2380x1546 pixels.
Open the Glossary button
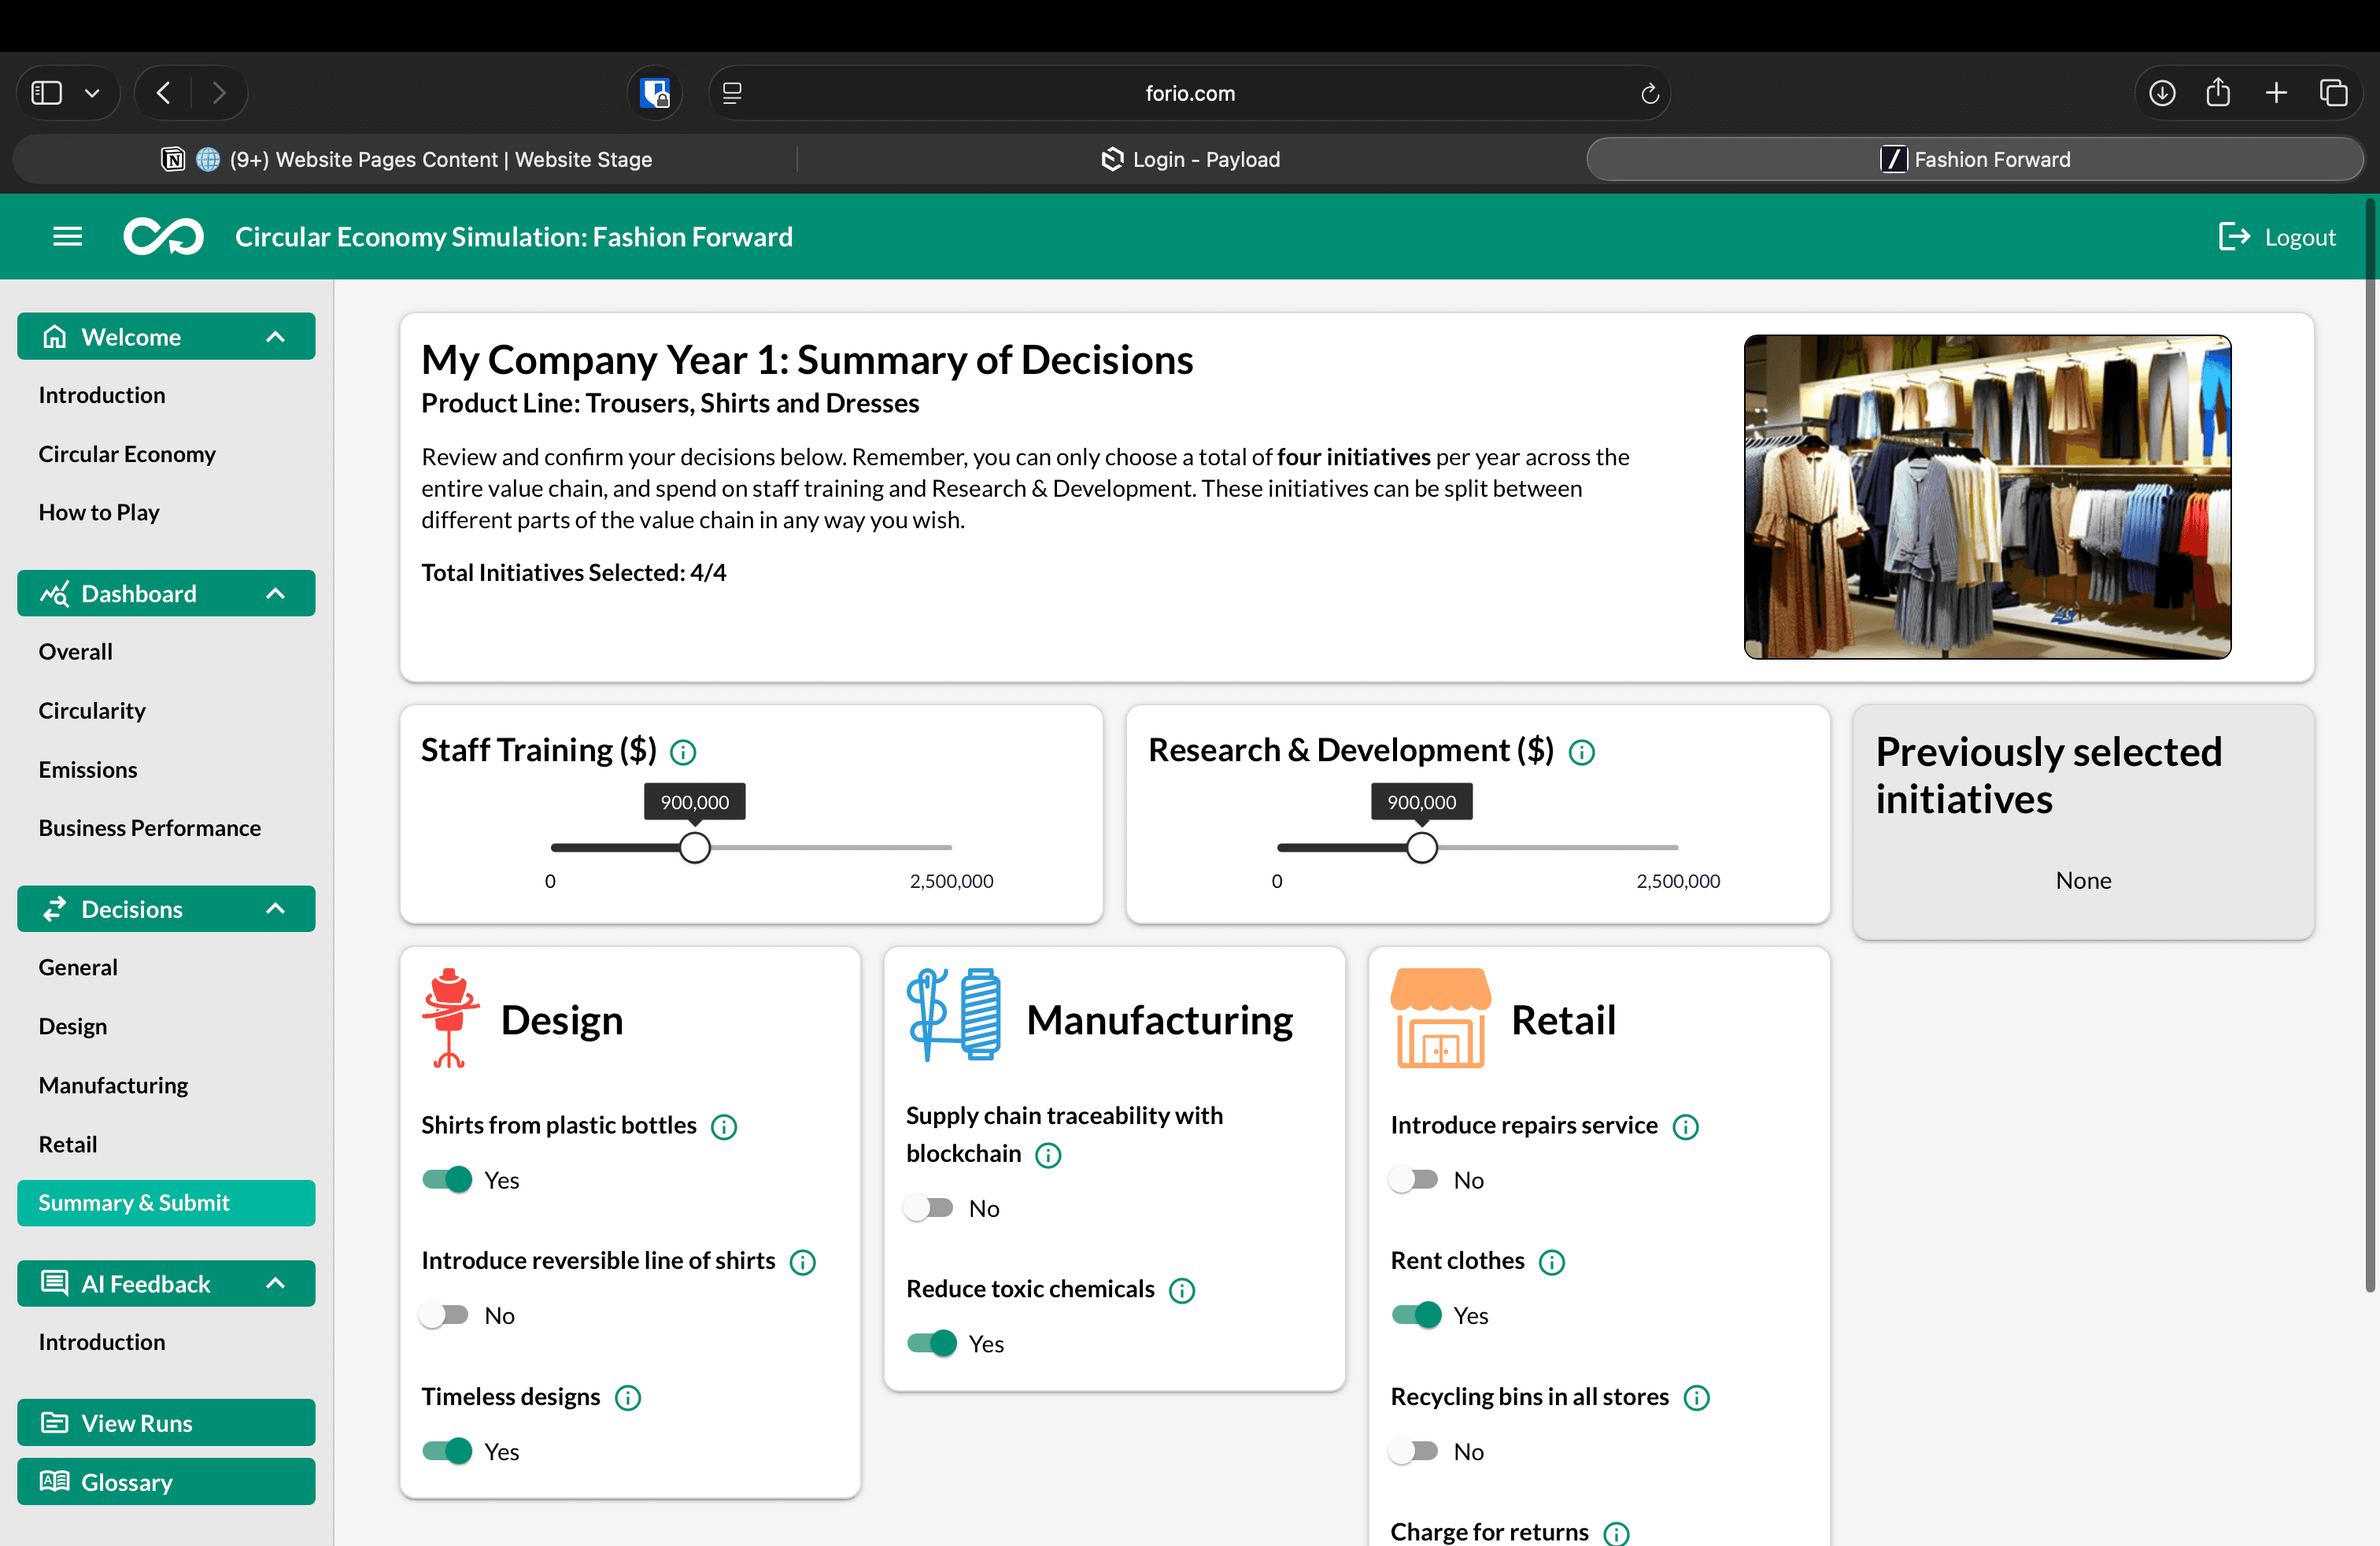click(x=166, y=1481)
